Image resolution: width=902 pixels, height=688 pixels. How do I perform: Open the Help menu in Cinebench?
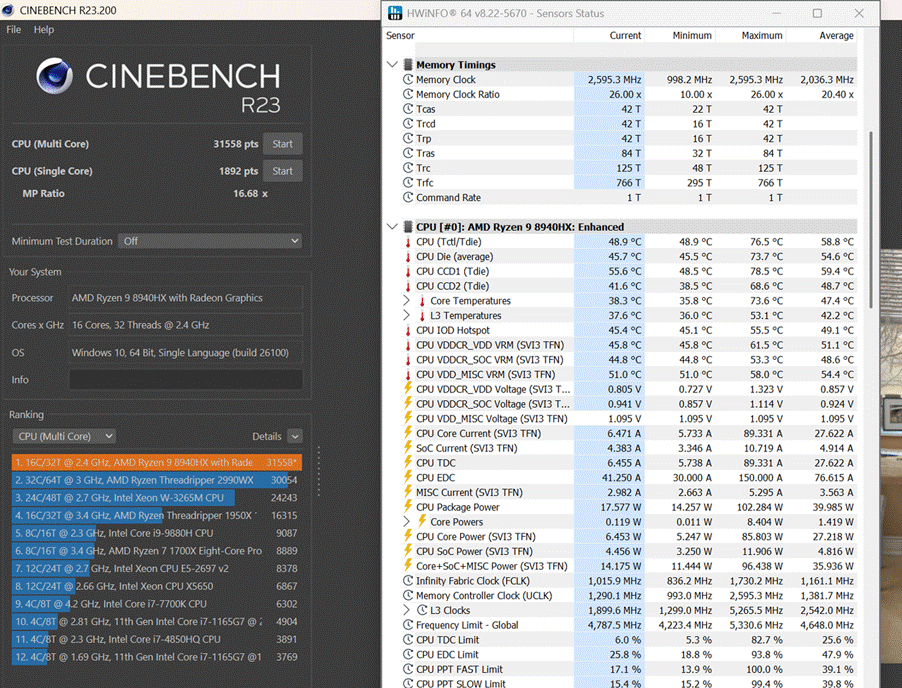44,30
